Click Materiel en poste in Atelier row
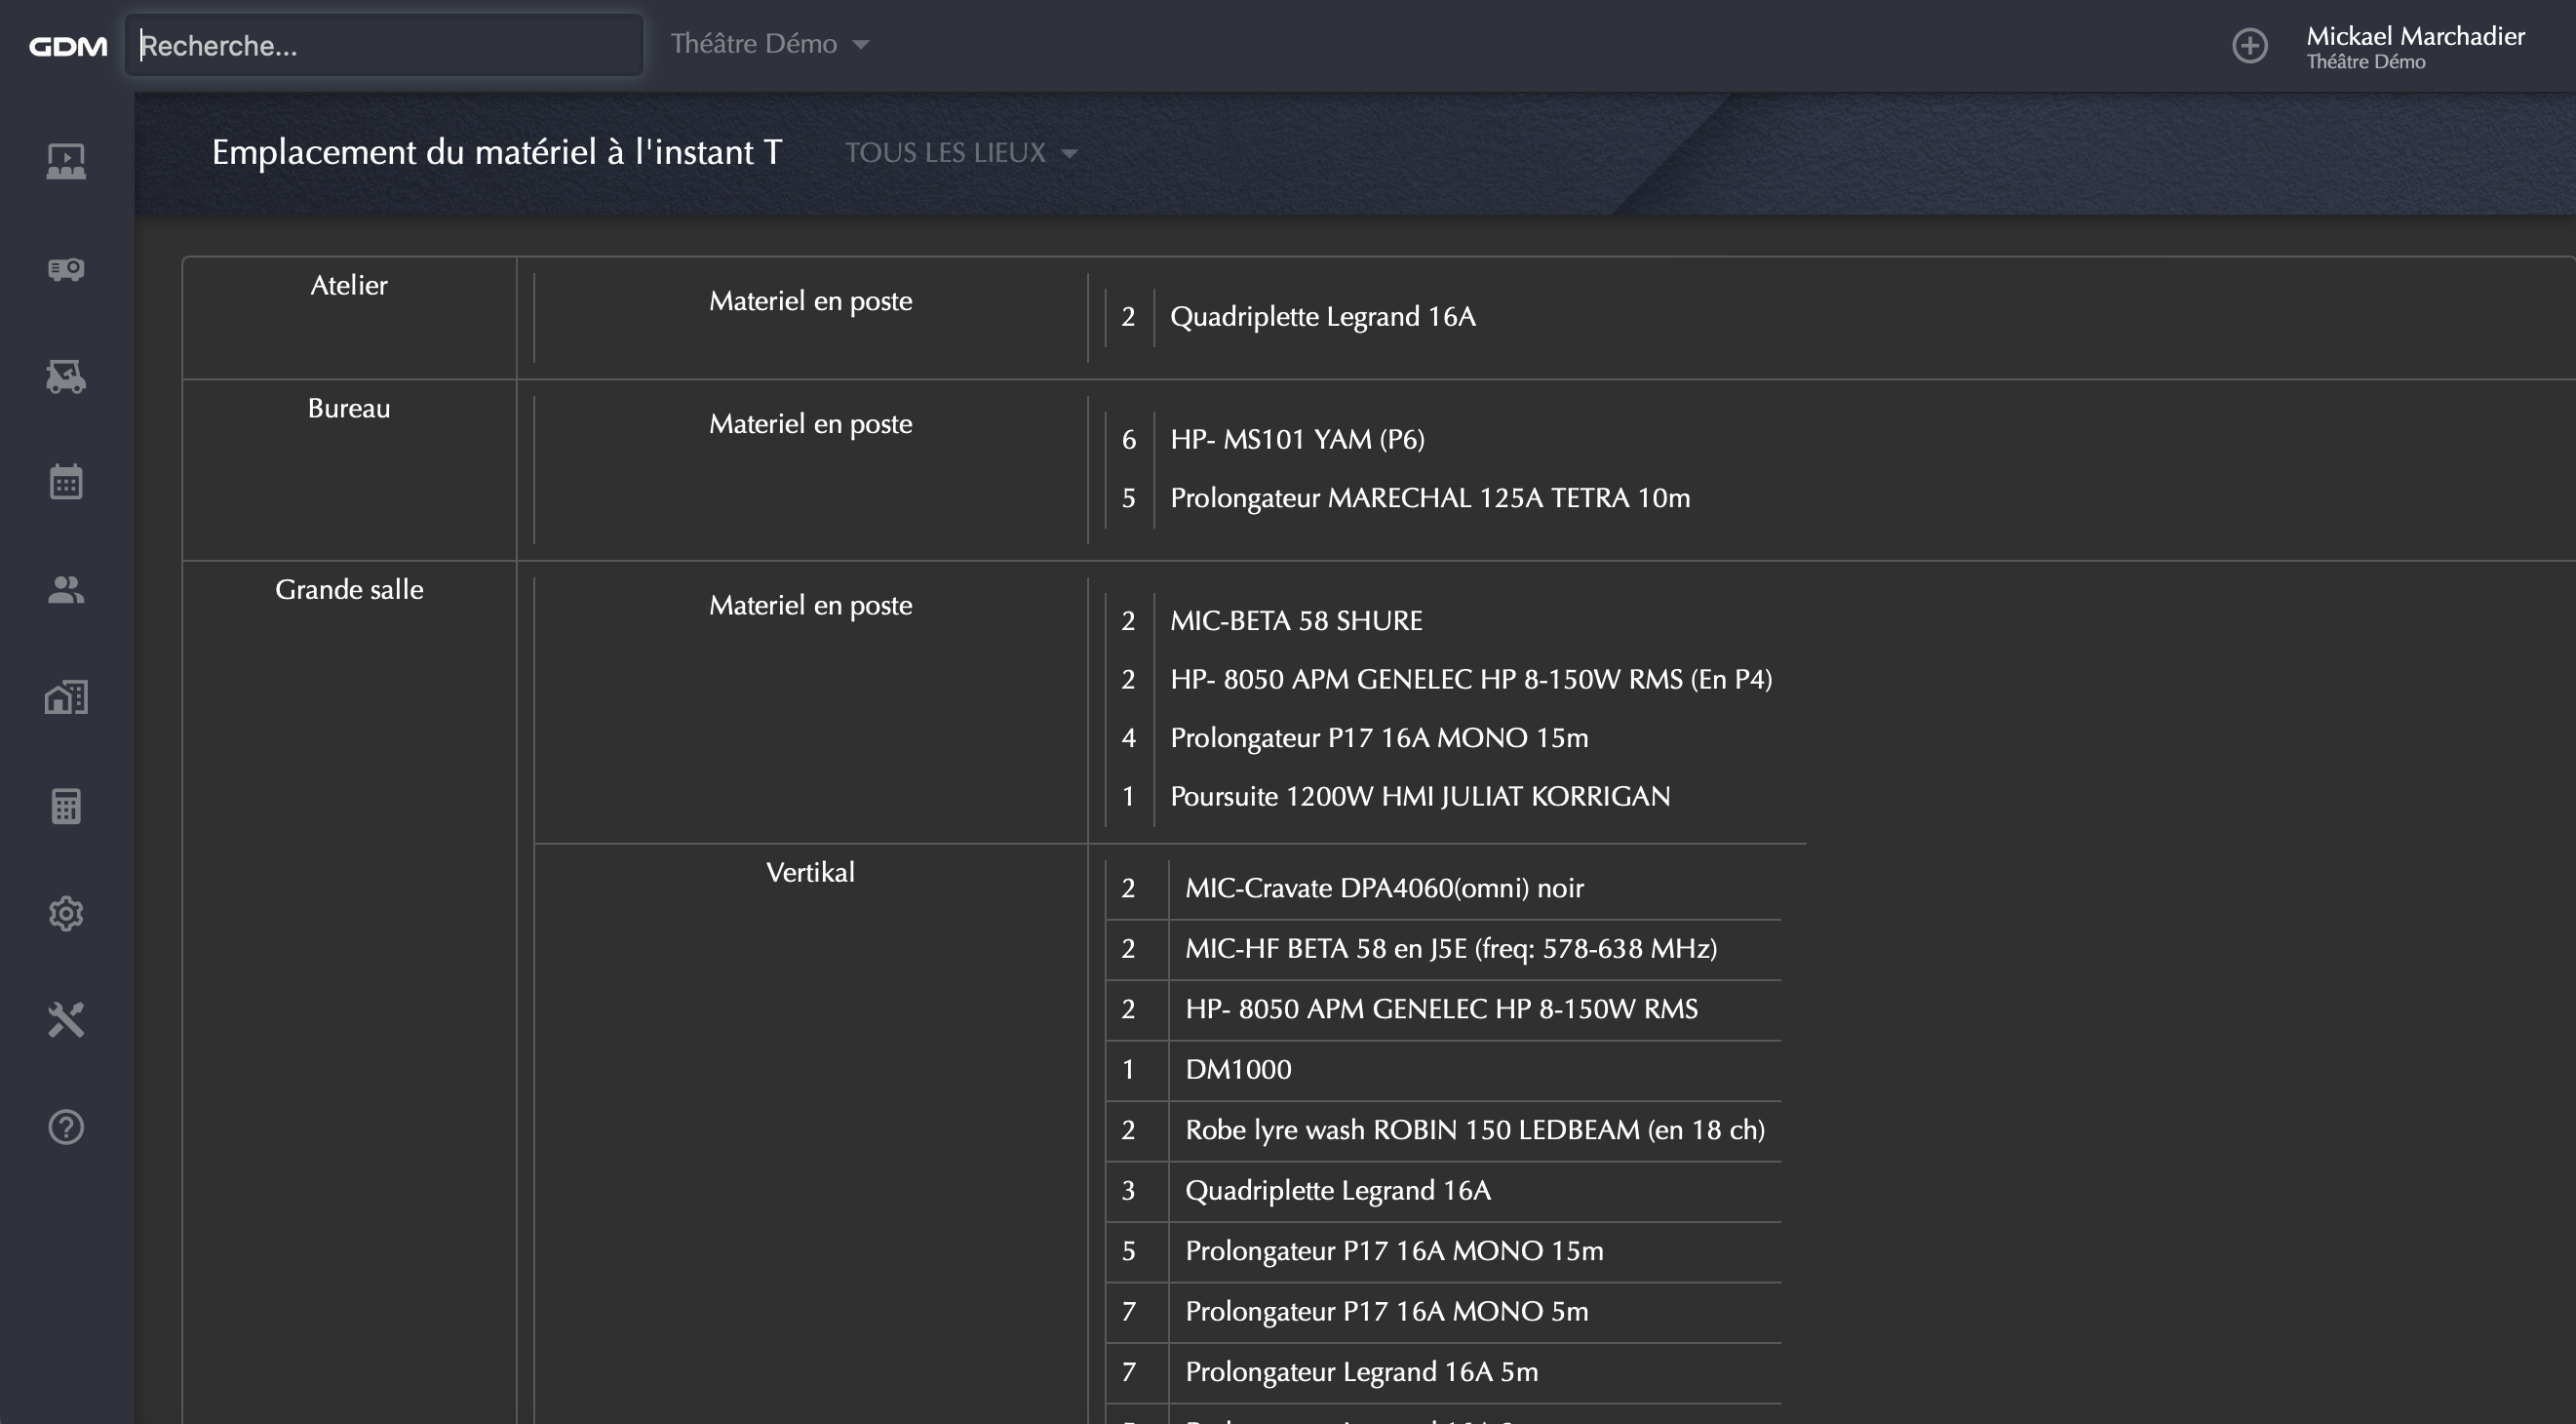This screenshot has height=1424, width=2576. (x=811, y=301)
